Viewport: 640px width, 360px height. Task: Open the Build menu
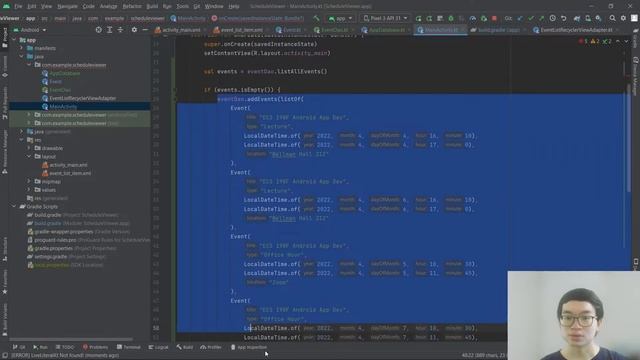click(x=152, y=7)
